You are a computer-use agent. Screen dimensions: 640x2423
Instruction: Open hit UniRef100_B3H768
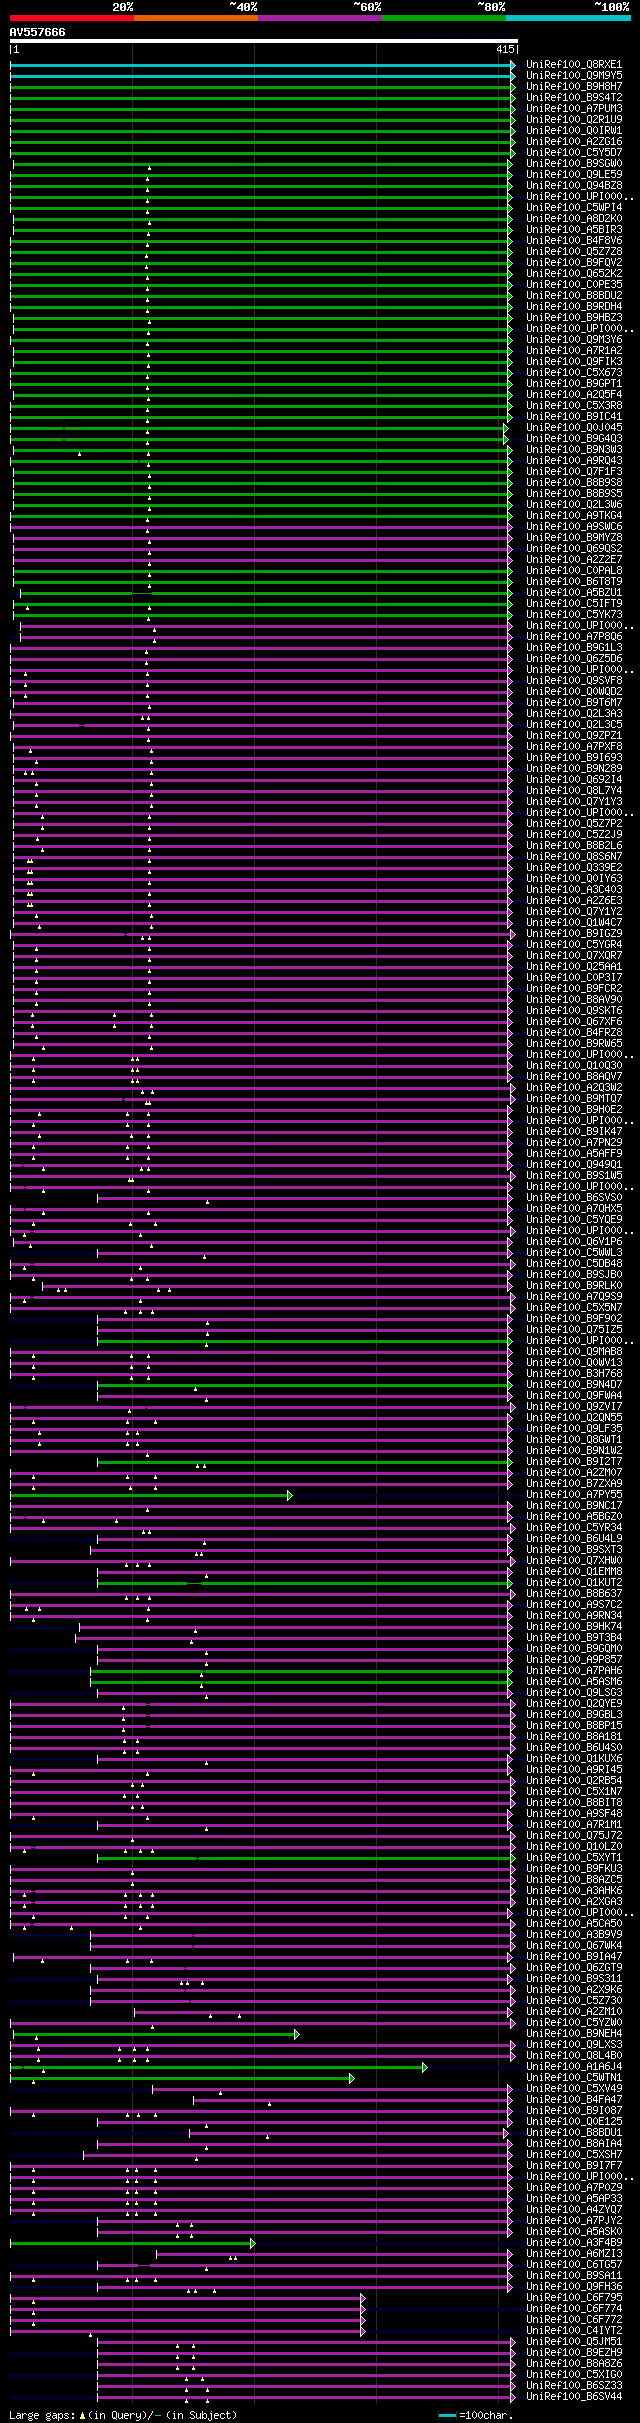[x=574, y=1373]
